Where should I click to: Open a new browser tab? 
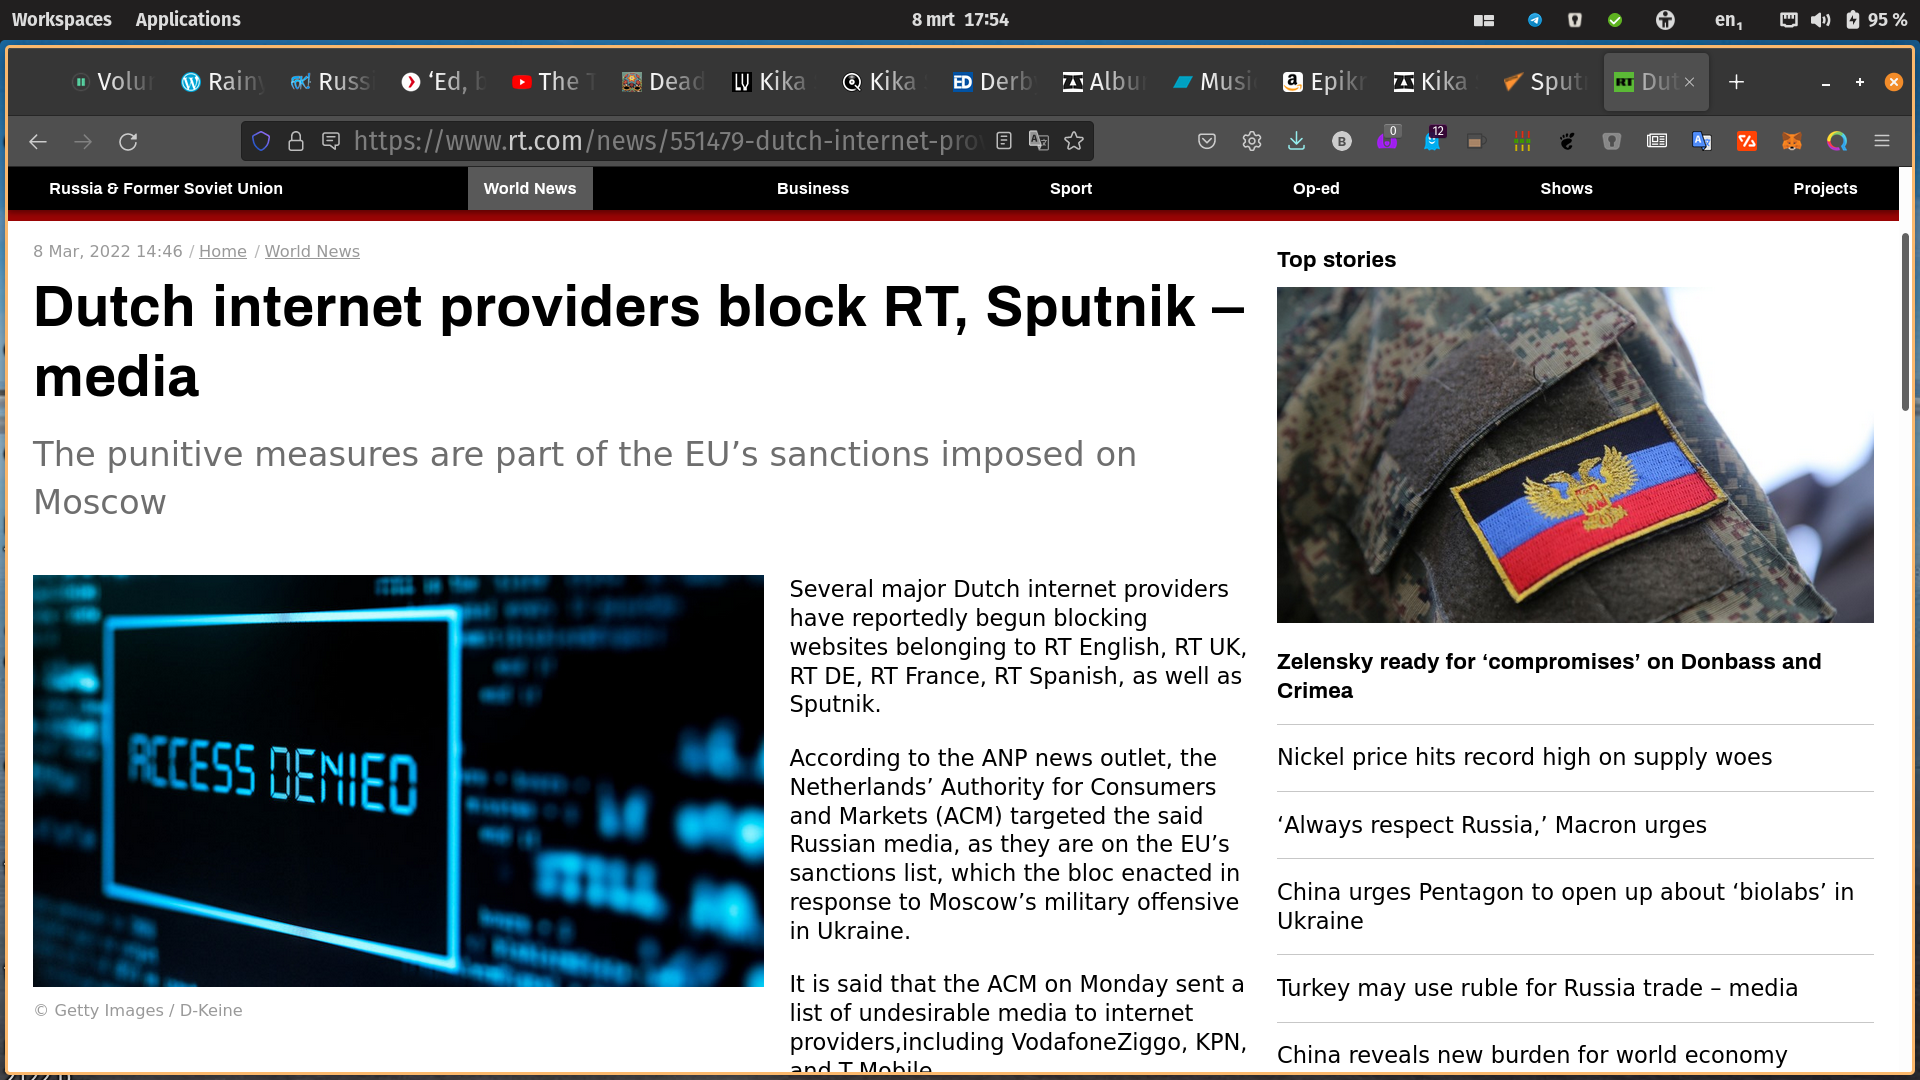click(x=1737, y=82)
